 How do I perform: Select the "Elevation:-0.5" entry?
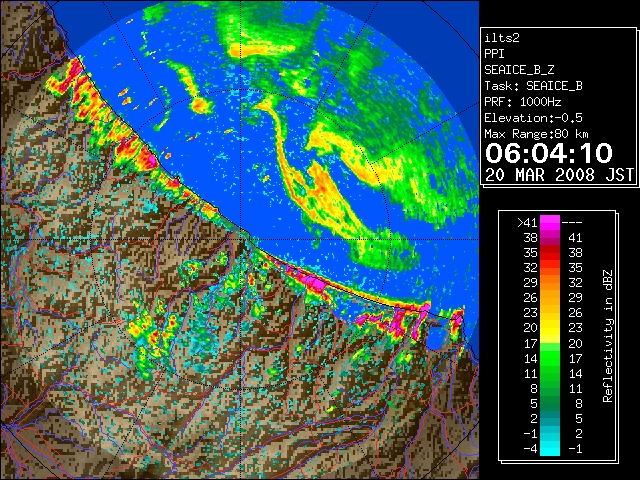point(533,118)
